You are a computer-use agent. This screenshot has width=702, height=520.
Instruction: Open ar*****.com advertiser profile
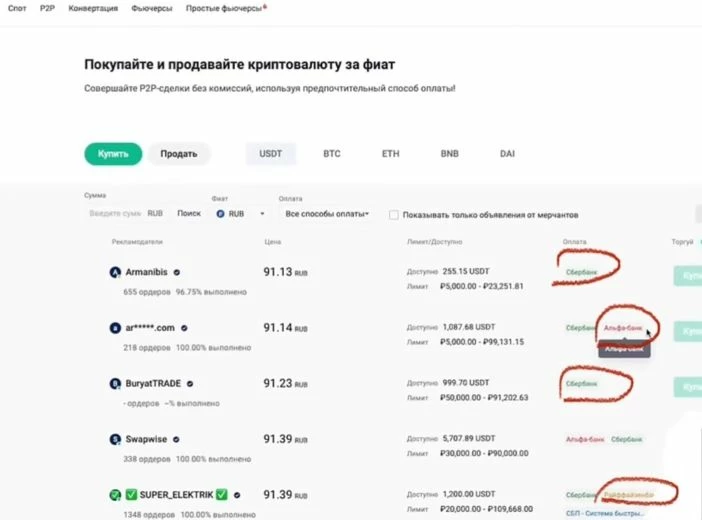point(150,327)
